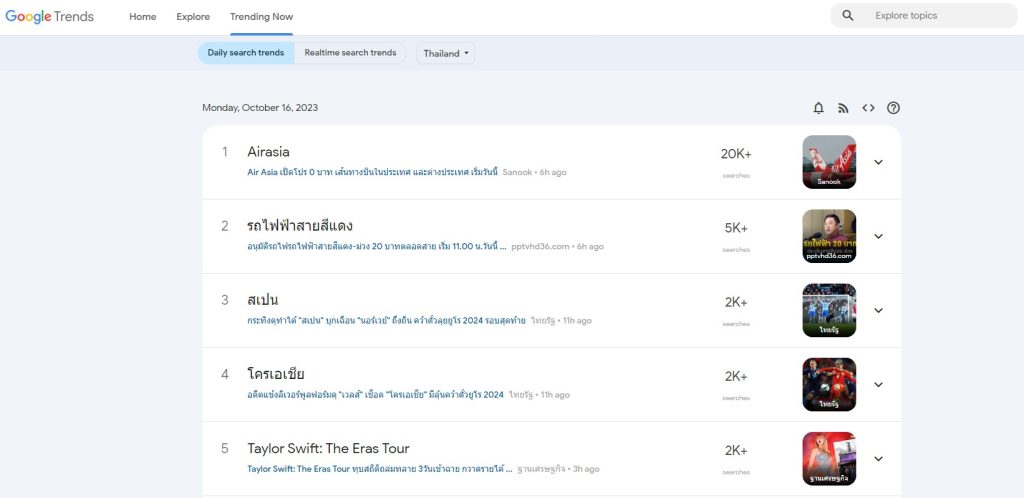Image resolution: width=1024 pixels, height=498 pixels.
Task: Open the Taylor Swift Eras Tour article link
Action: coord(379,469)
